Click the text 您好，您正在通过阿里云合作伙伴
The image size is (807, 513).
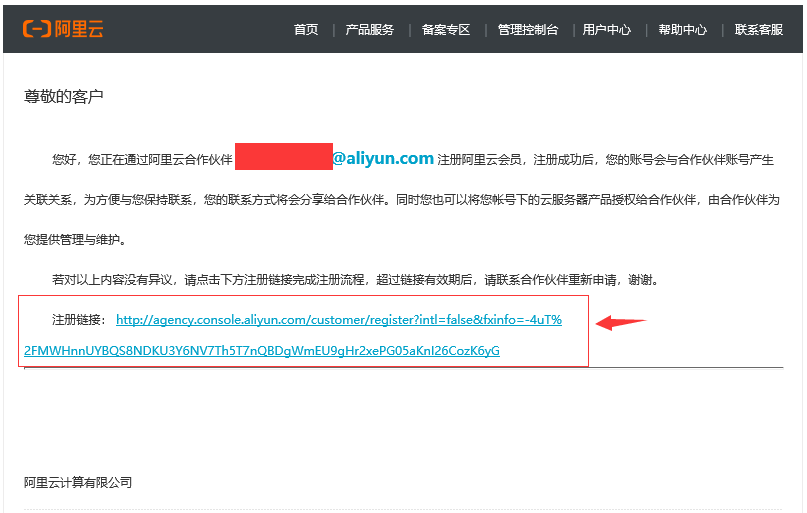click(x=142, y=160)
